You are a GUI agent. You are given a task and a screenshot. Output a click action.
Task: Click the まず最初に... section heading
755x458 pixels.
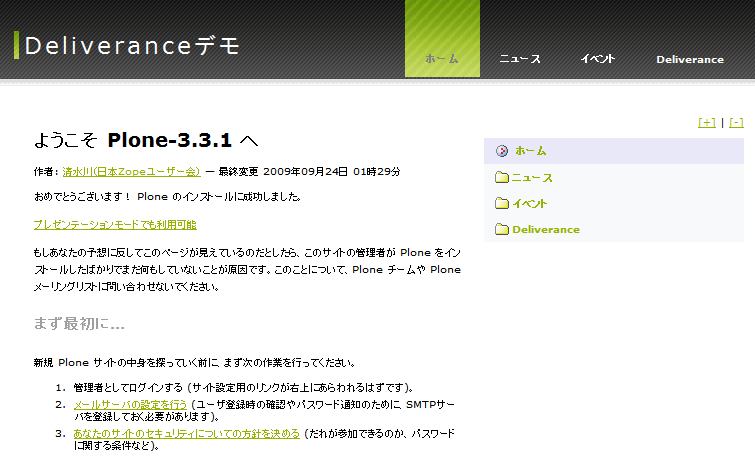(79, 324)
